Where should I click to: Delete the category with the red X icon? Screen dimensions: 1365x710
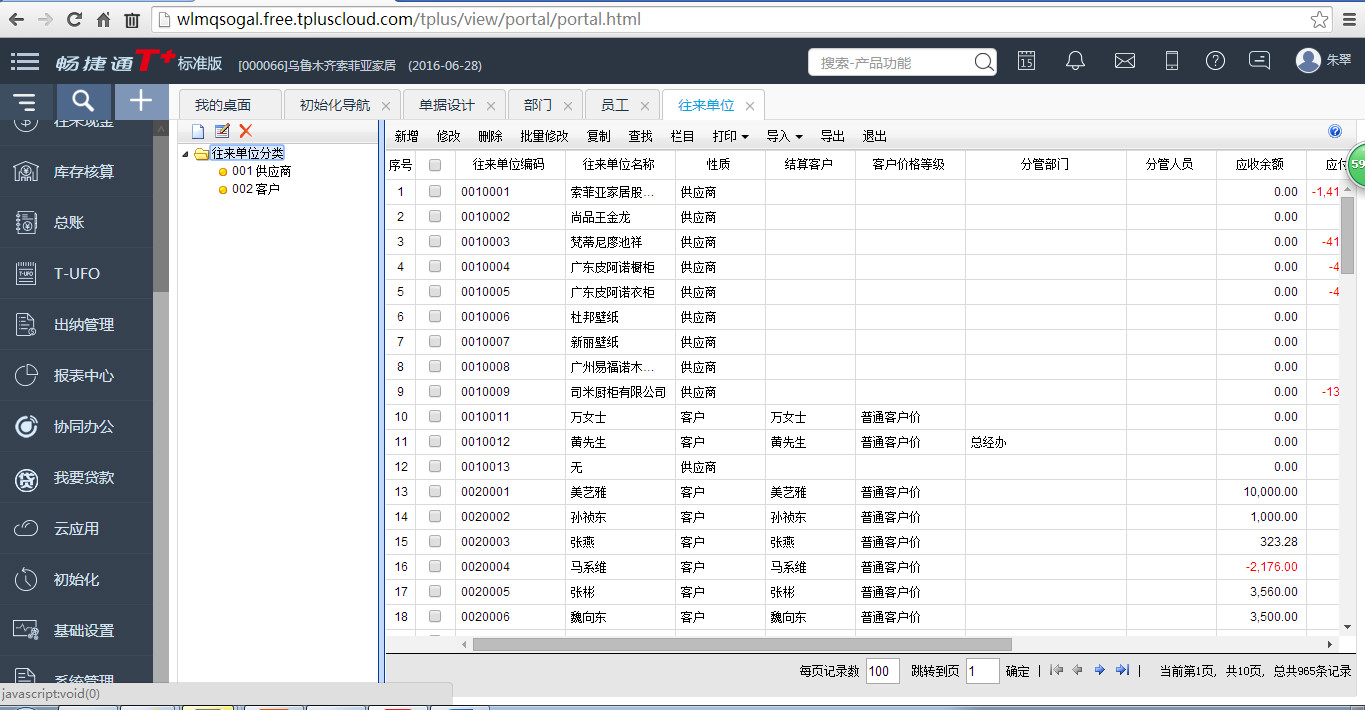coord(245,131)
